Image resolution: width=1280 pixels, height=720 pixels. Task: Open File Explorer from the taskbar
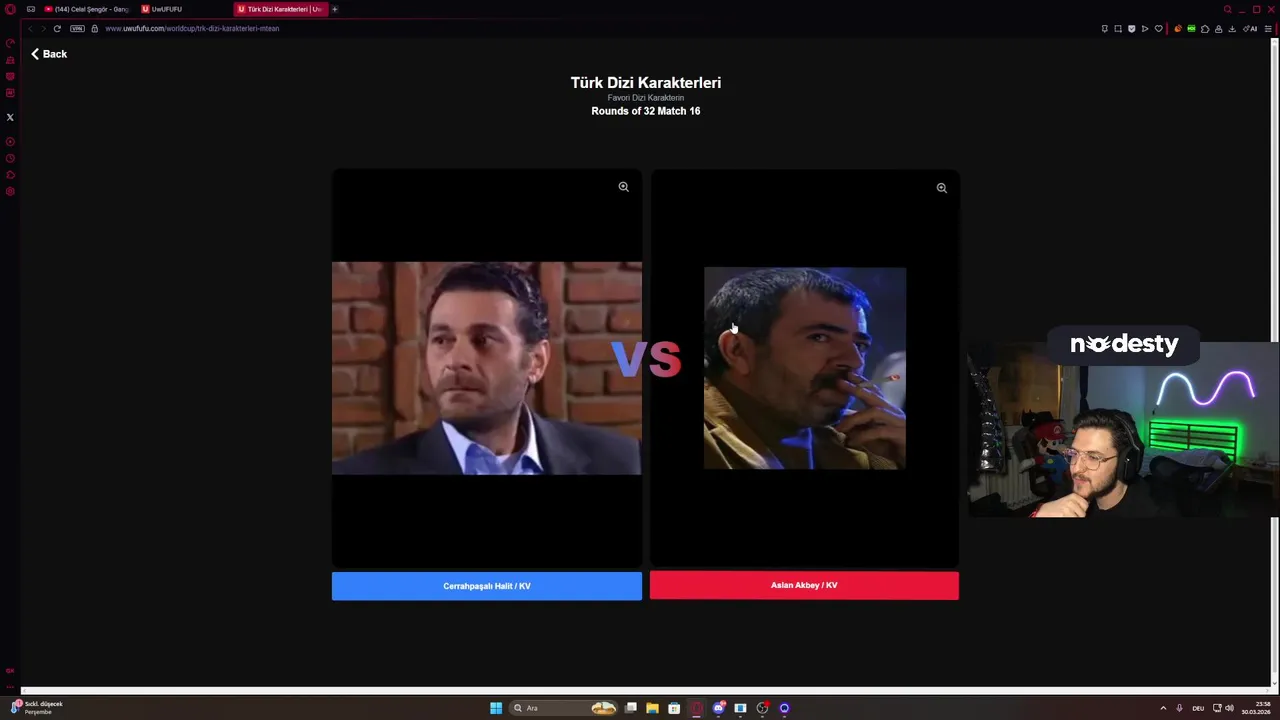click(x=652, y=708)
